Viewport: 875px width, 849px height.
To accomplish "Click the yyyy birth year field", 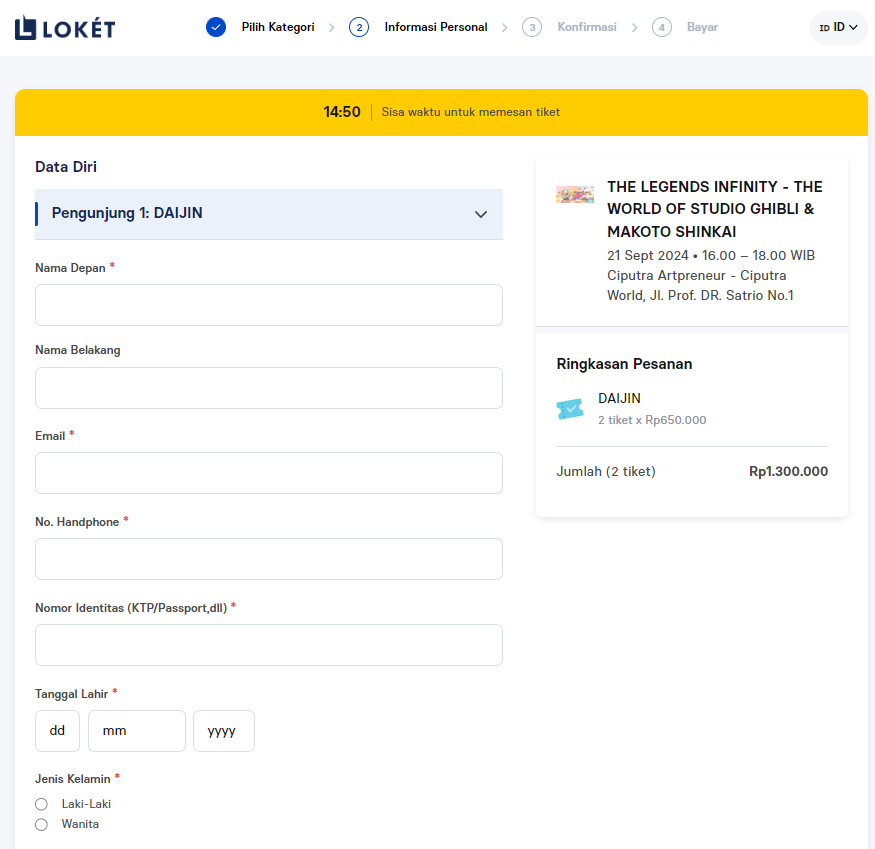I will [224, 731].
